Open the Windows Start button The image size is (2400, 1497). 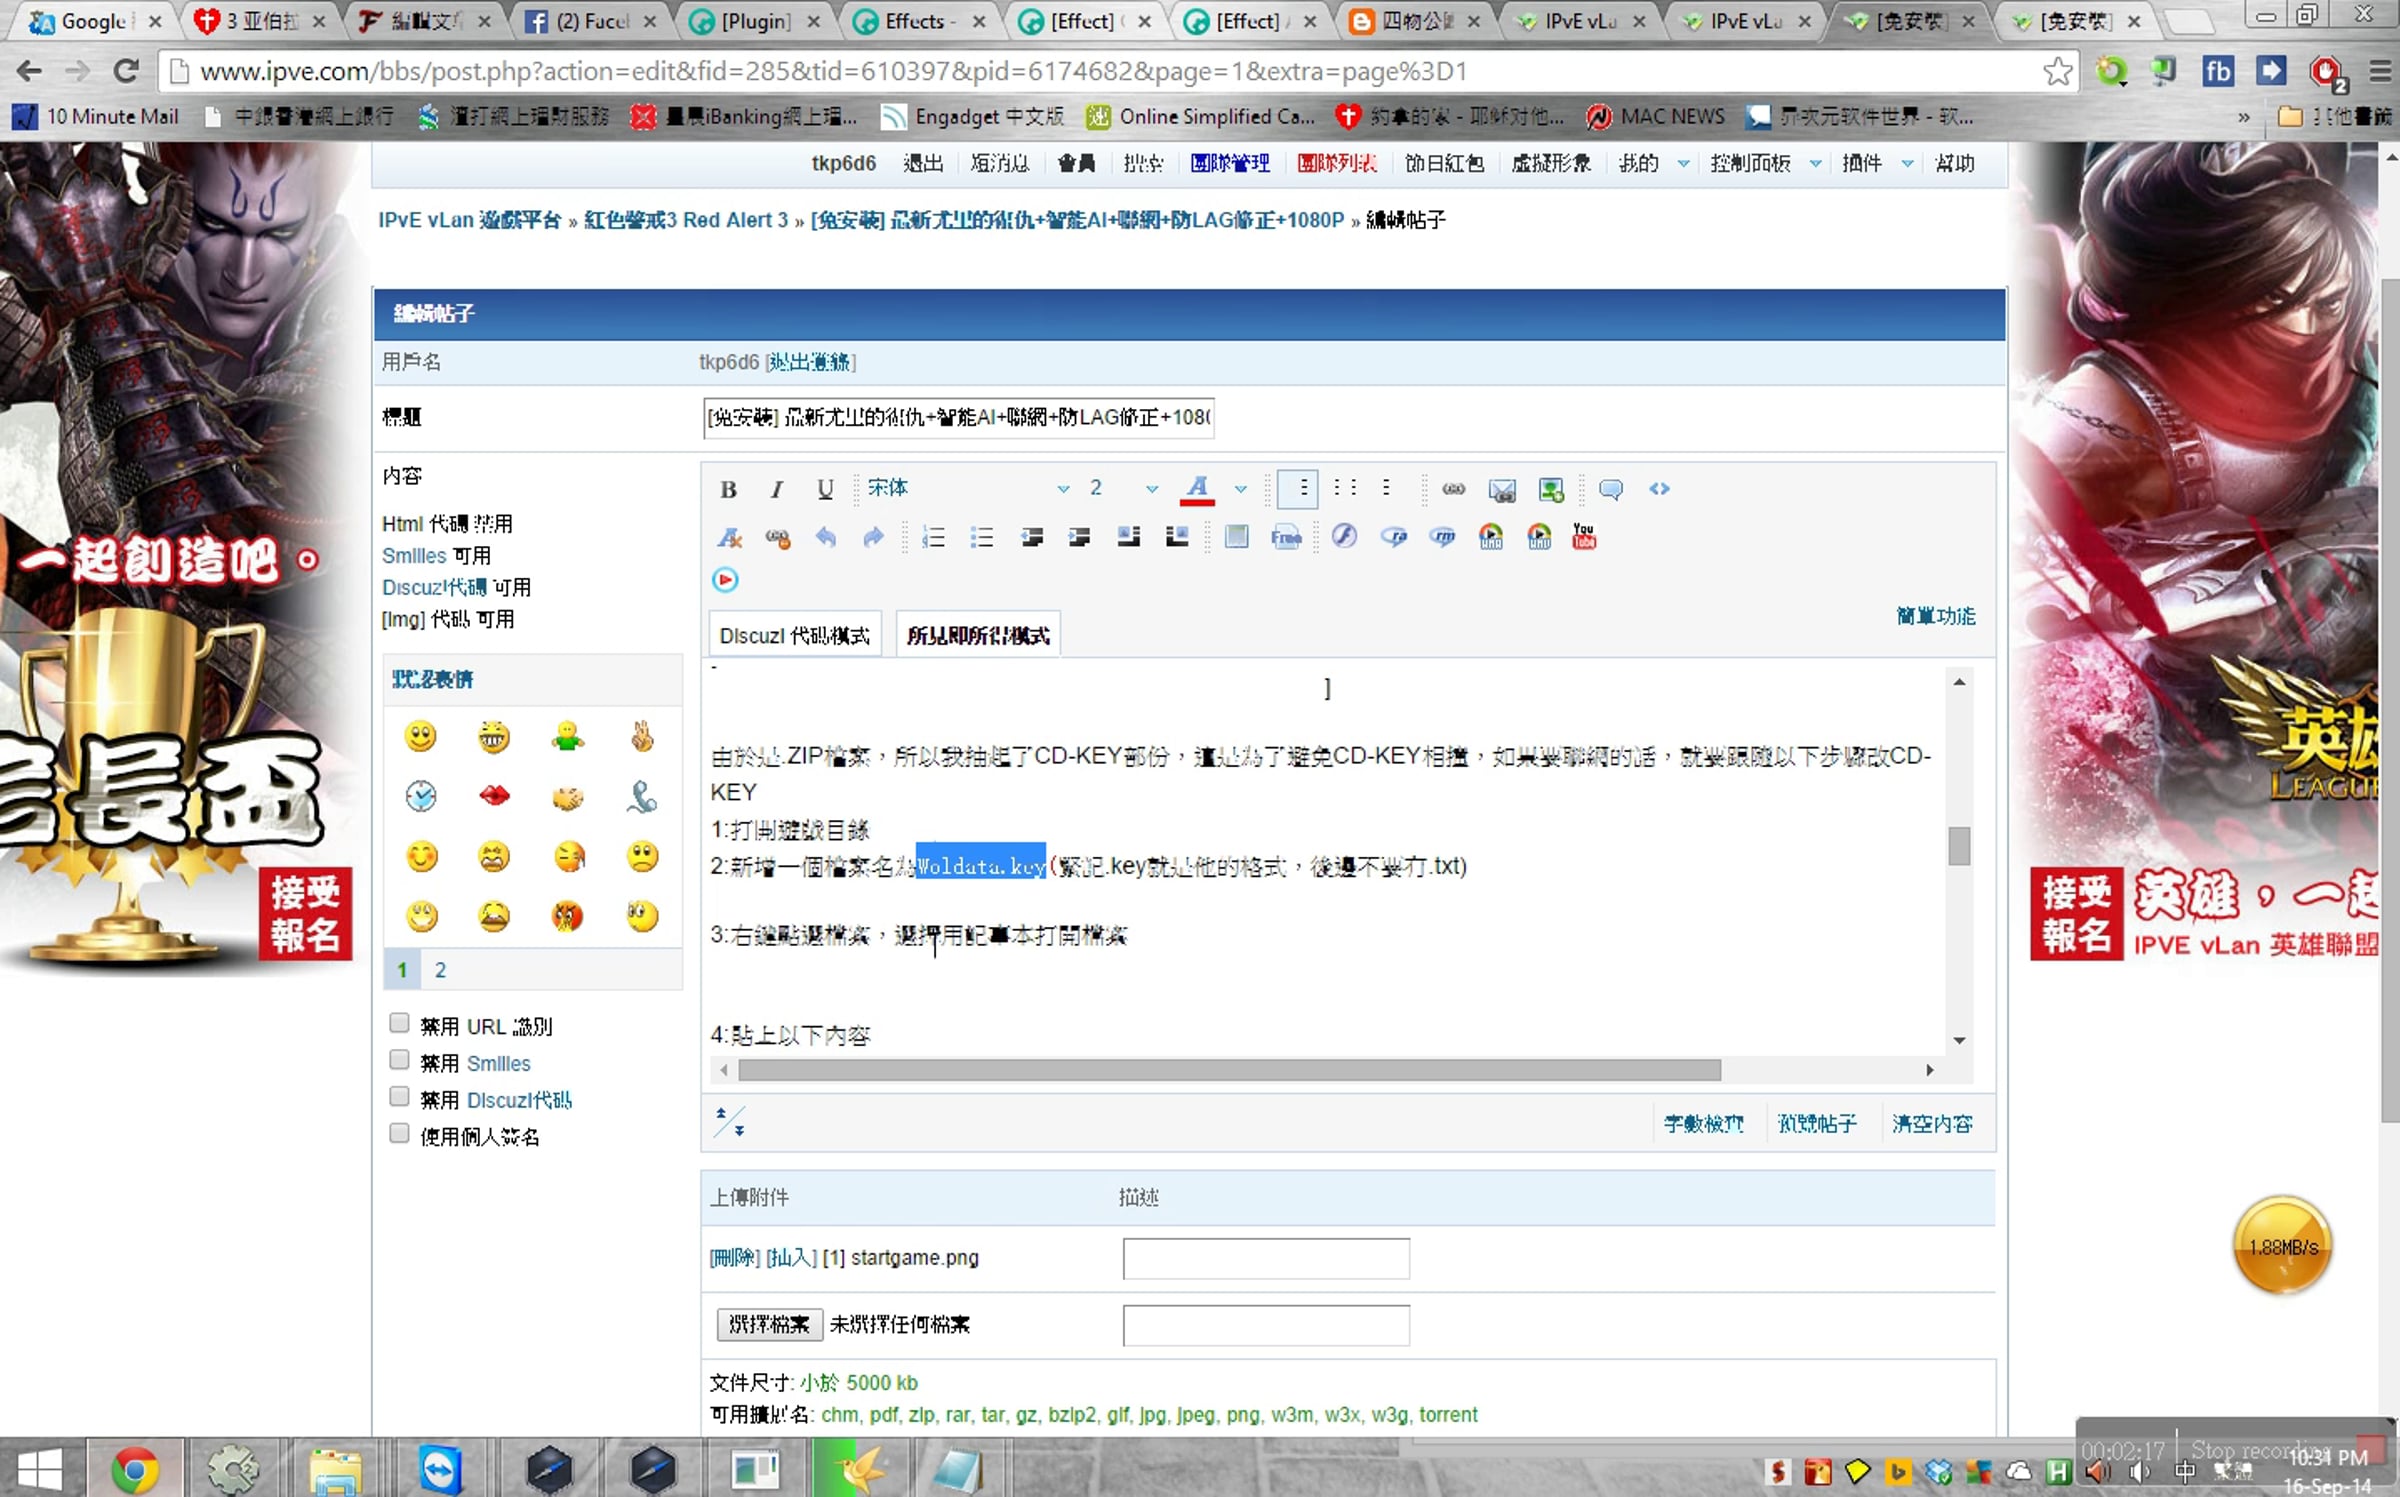pyautogui.click(x=40, y=1469)
